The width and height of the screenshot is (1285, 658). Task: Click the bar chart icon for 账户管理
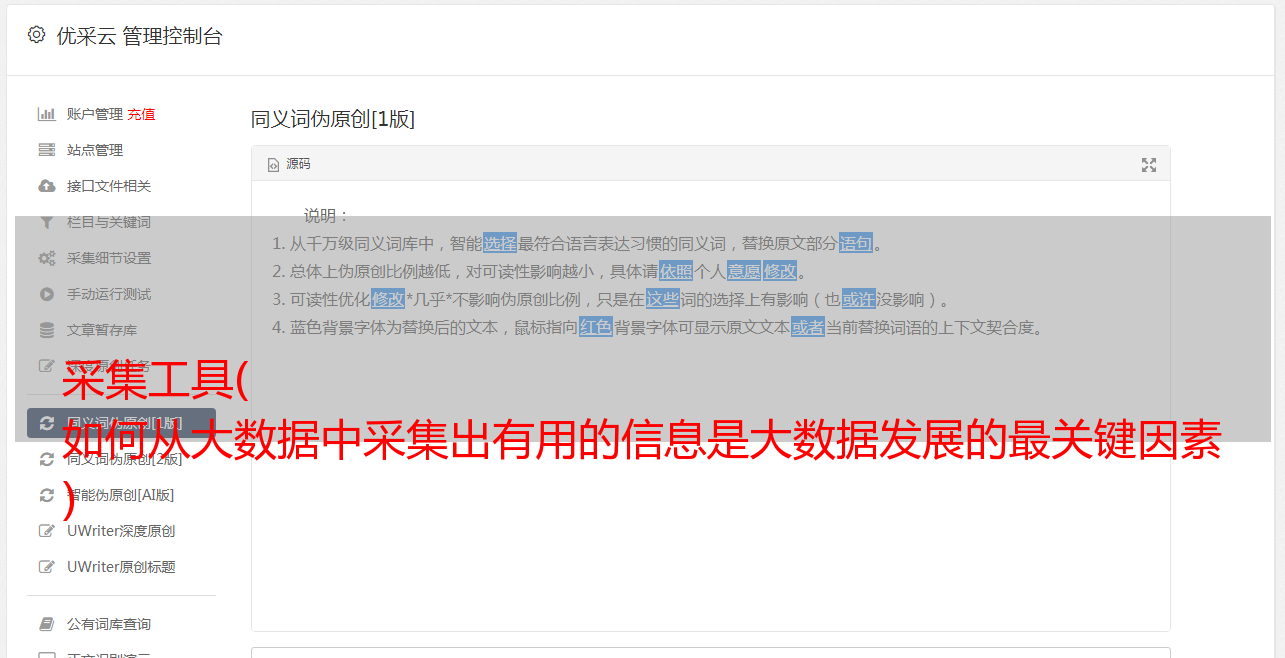click(x=46, y=114)
